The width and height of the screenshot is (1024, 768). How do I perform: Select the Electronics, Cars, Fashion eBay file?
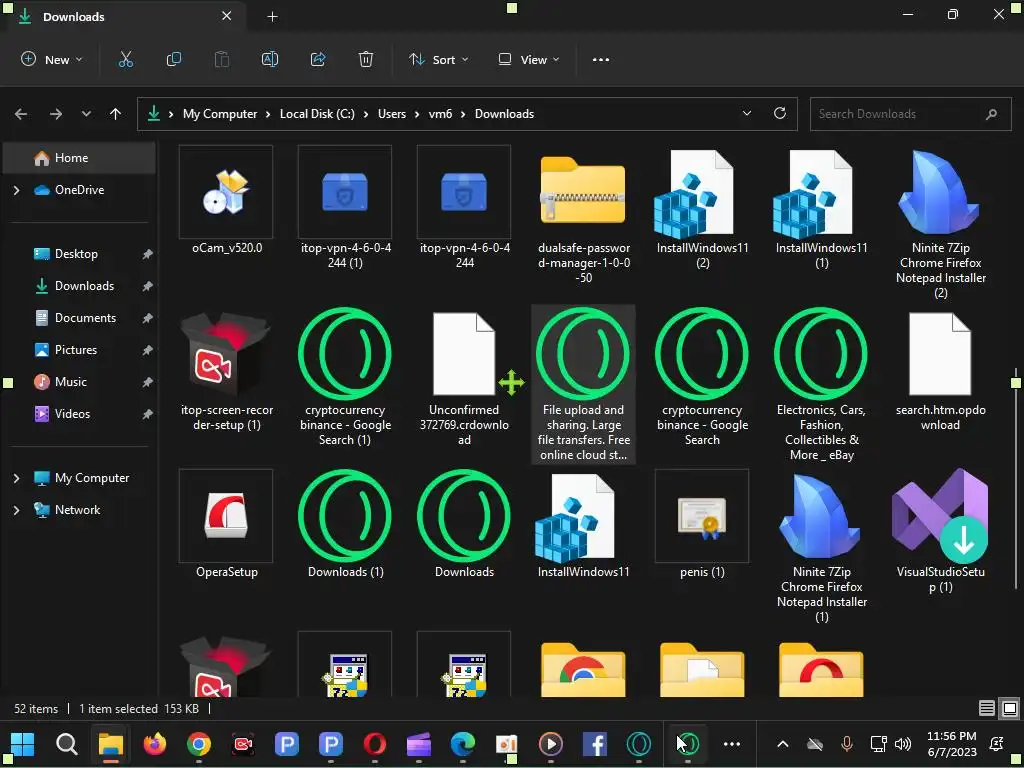822,385
